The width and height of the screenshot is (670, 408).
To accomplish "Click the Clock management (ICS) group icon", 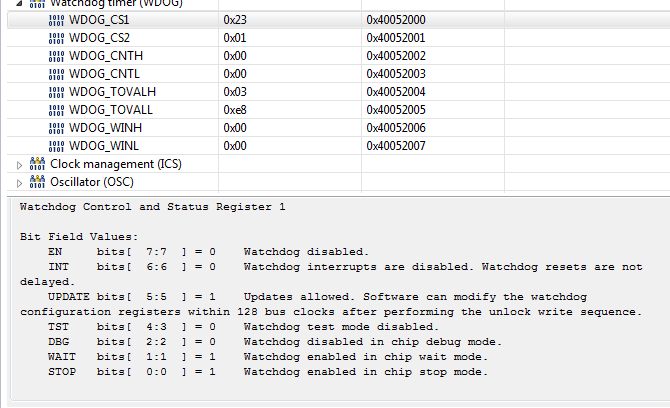I will (x=38, y=164).
